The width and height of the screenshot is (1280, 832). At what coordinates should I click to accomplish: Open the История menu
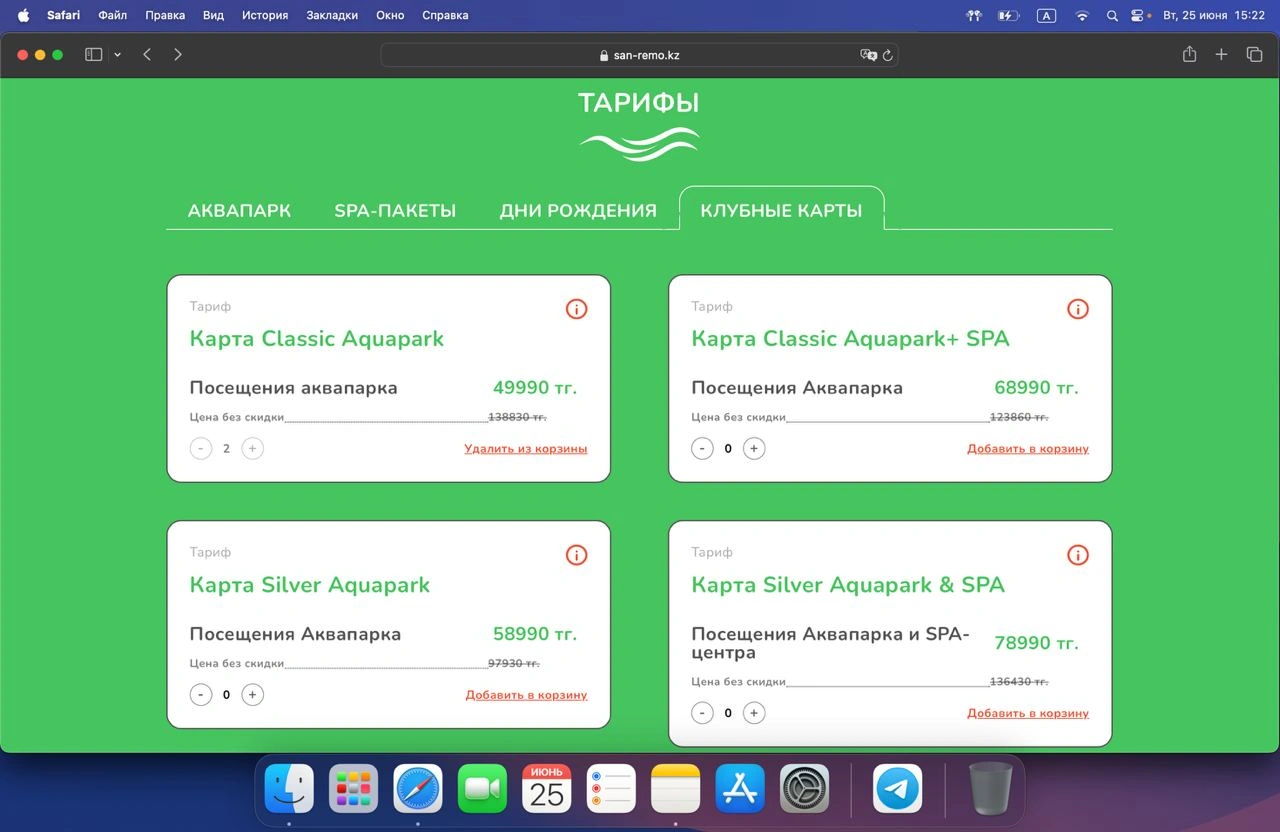click(265, 15)
